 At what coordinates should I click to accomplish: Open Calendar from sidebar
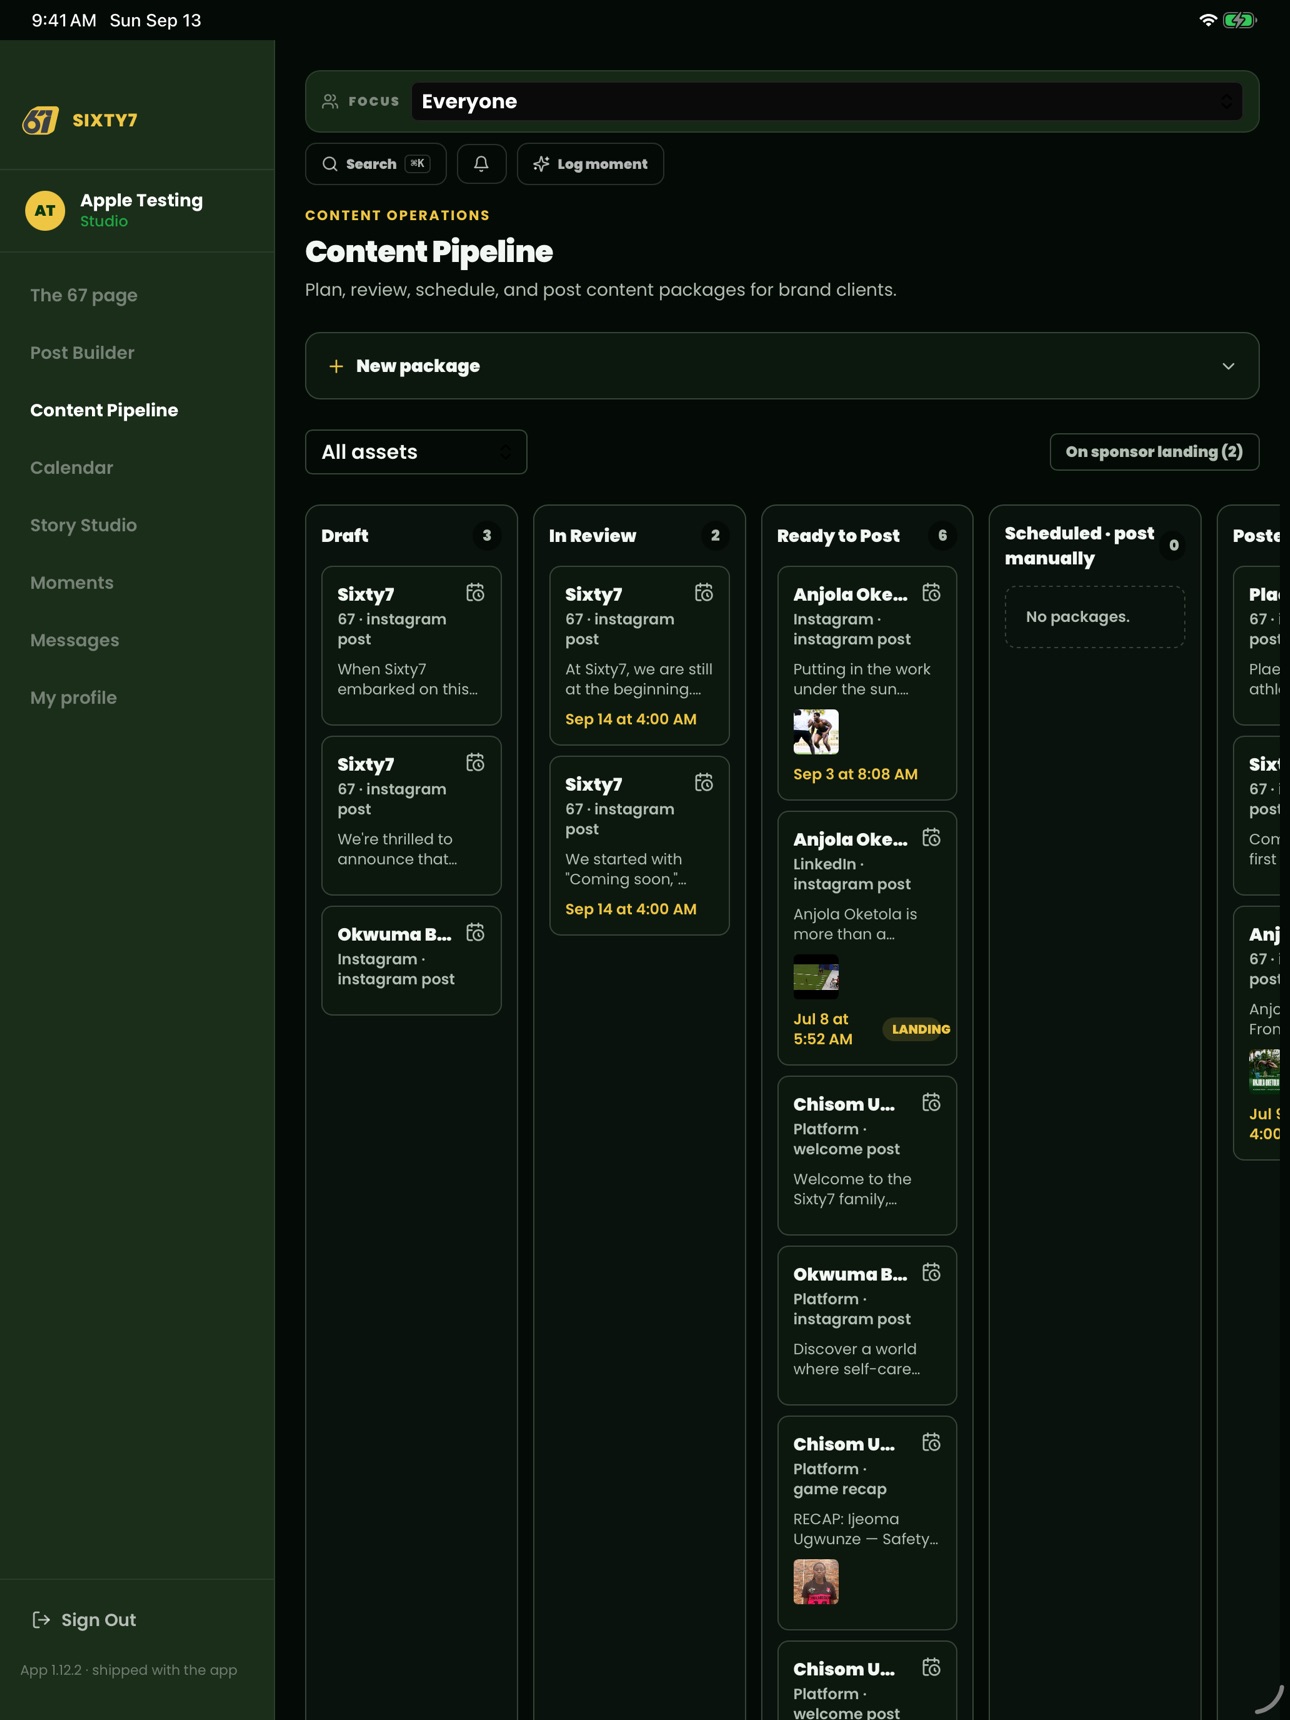[x=72, y=468]
